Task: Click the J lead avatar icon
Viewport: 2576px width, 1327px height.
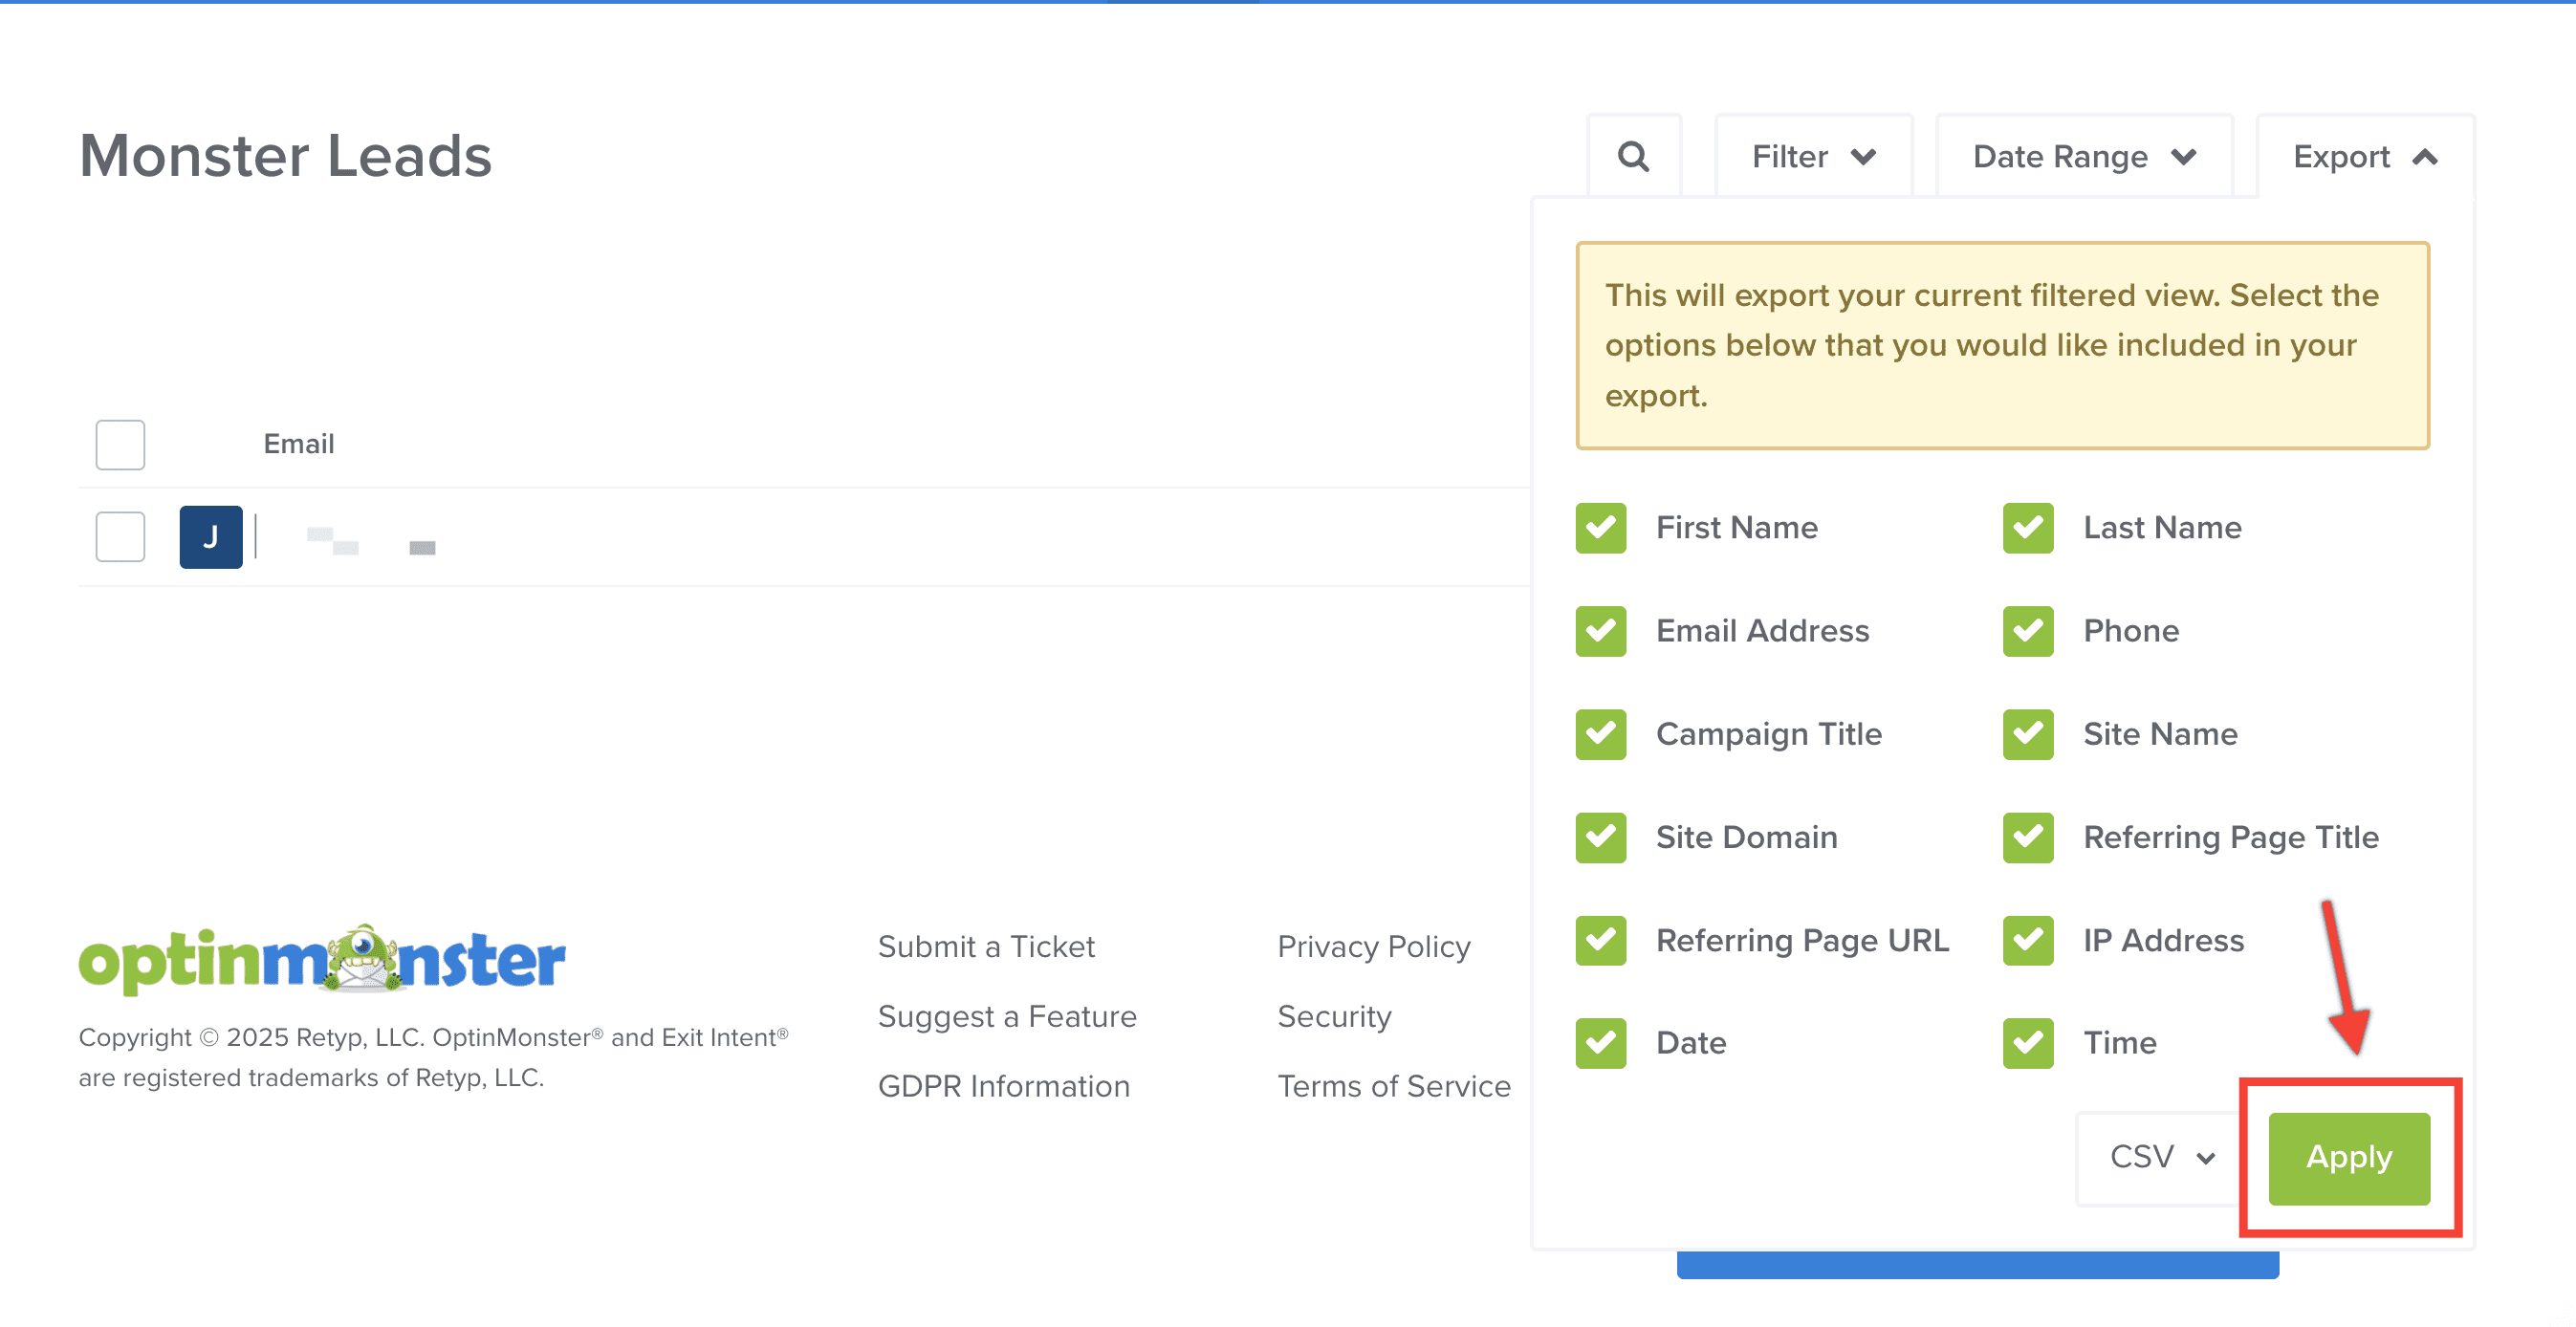Action: pyautogui.click(x=210, y=537)
